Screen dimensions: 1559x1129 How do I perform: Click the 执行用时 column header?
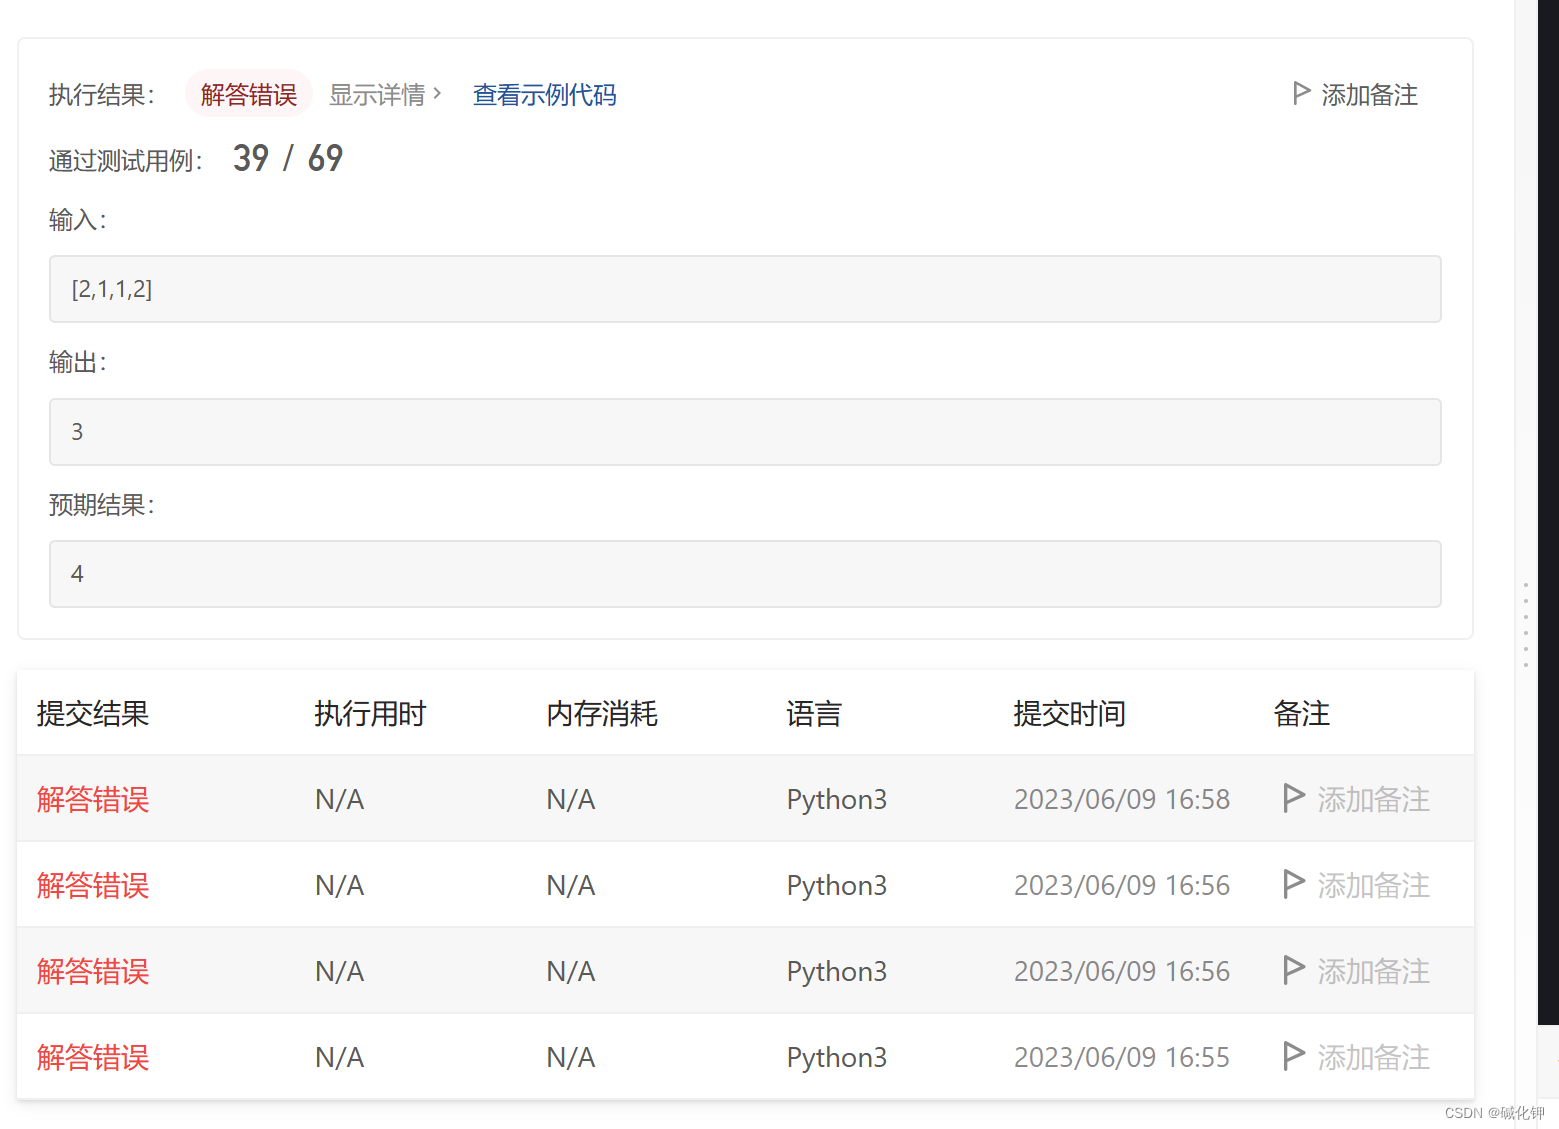(x=370, y=713)
